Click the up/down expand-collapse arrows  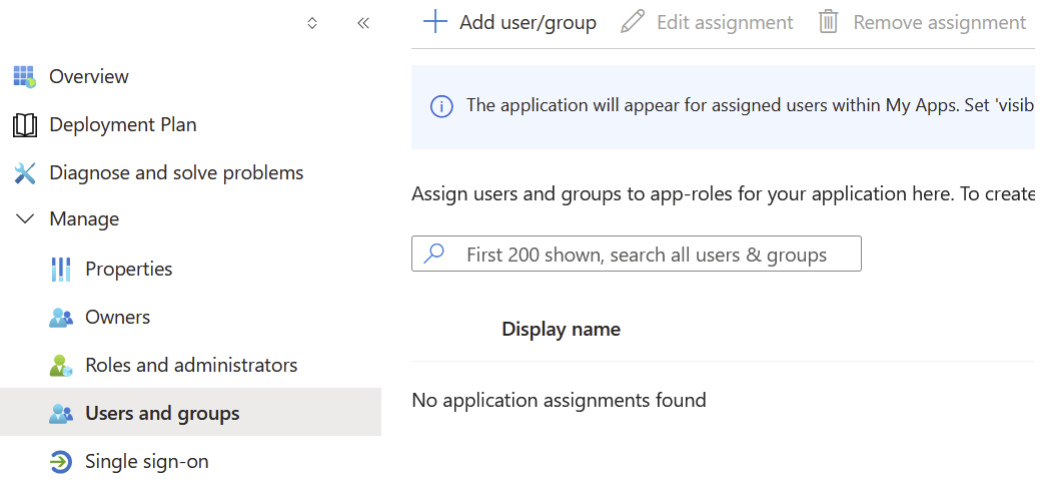(312, 23)
